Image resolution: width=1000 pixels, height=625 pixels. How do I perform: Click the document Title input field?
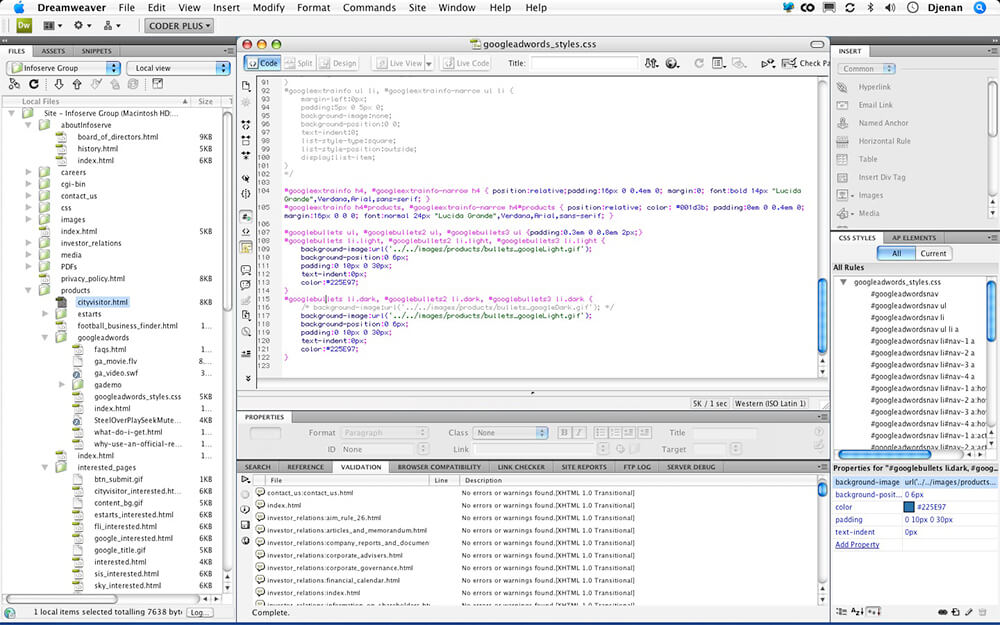coord(585,63)
